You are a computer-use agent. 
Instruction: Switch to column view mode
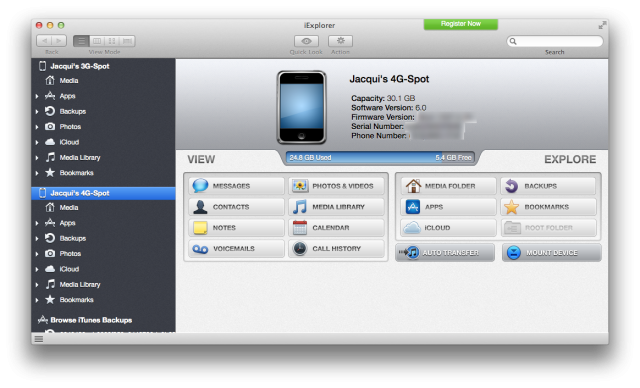point(97,41)
